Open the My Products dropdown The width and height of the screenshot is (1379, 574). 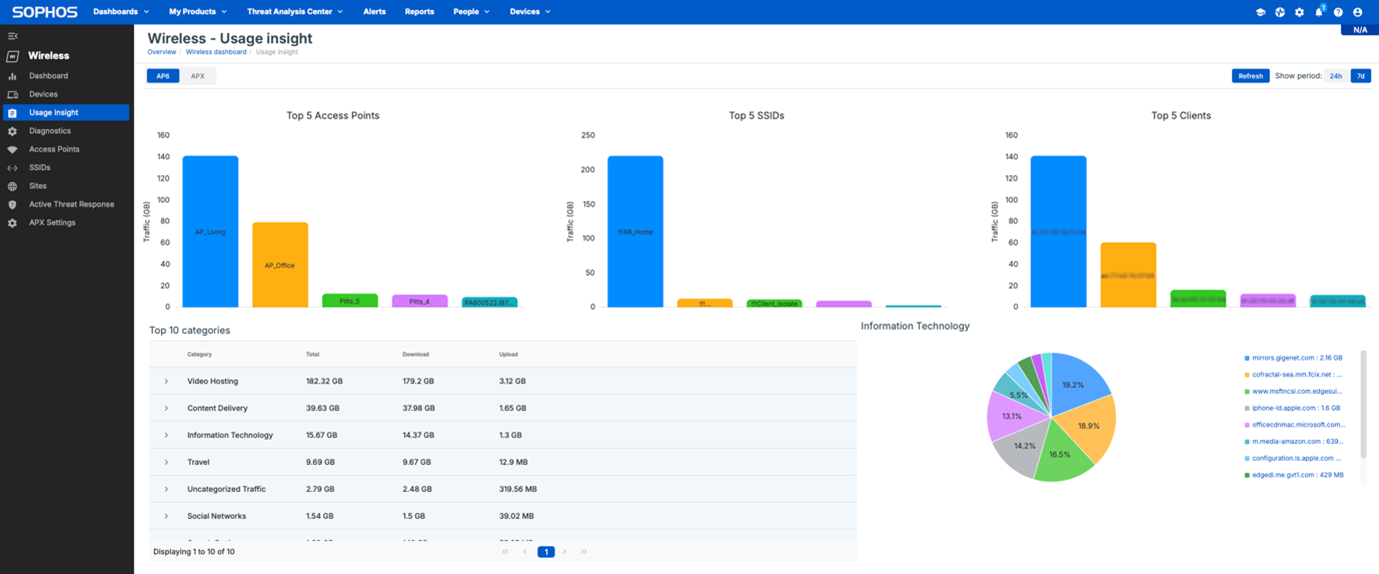[197, 12]
